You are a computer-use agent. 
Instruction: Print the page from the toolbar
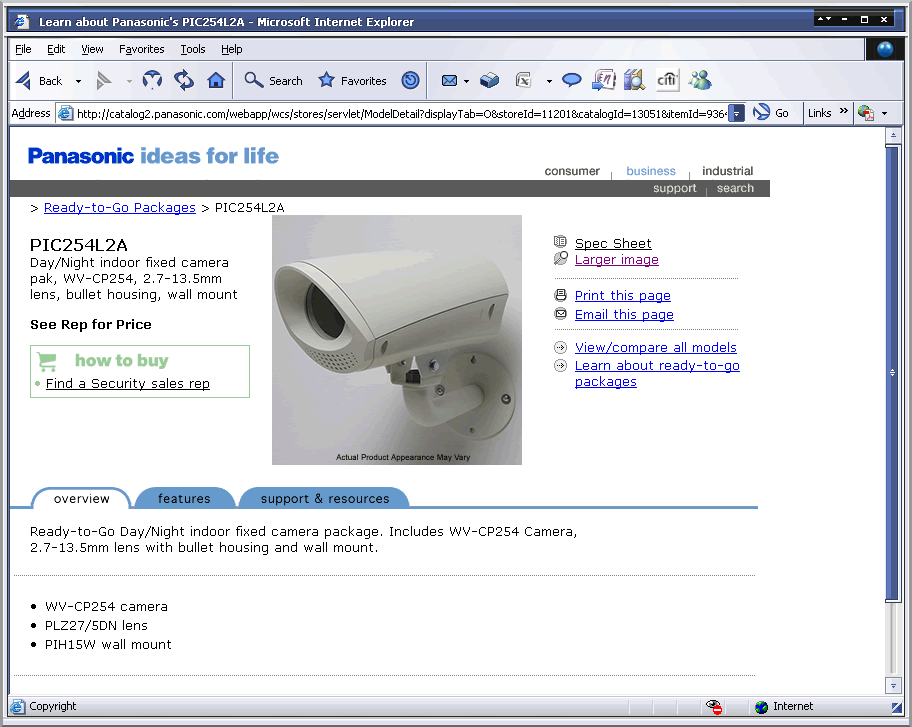[x=489, y=80]
